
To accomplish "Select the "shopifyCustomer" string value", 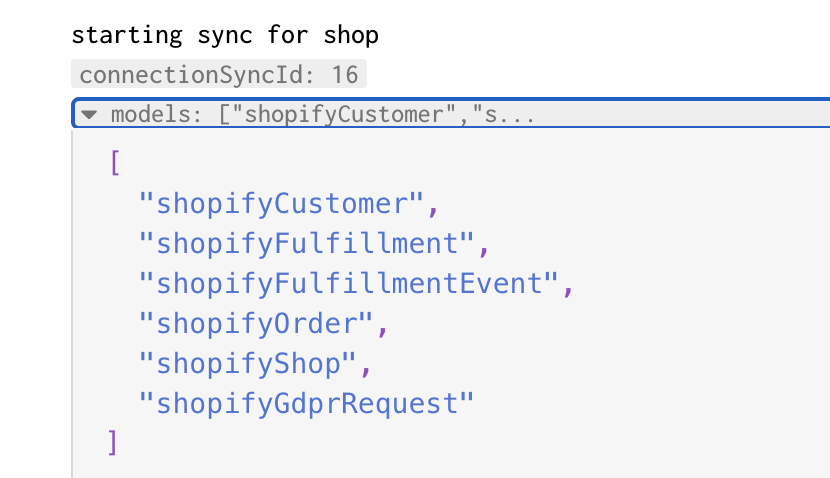I will pos(281,203).
